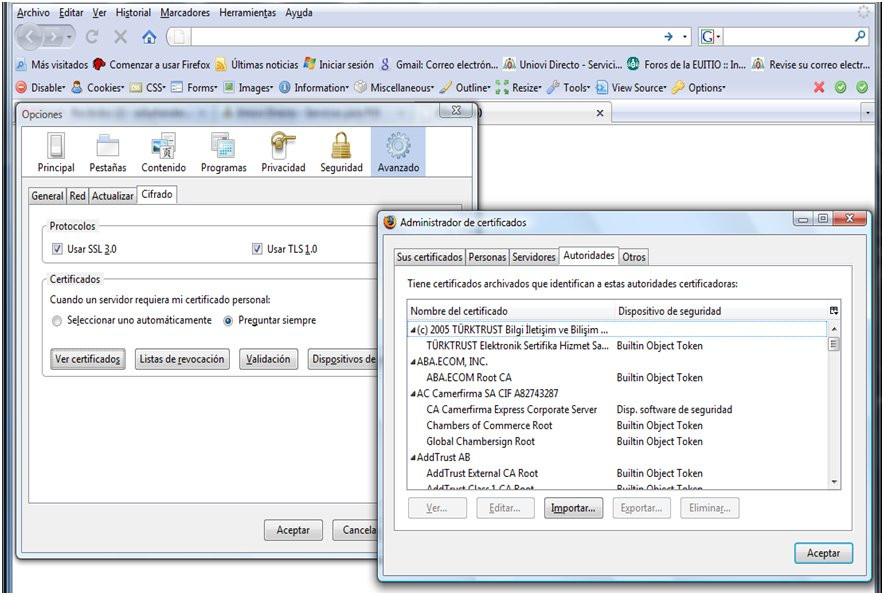Select Preguntar siempre radio button

click(x=228, y=321)
